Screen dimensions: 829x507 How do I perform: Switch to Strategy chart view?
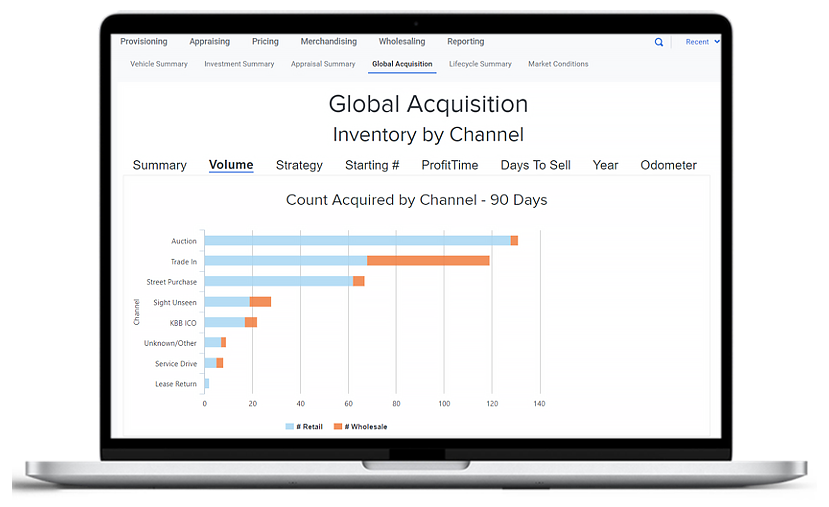(x=299, y=165)
